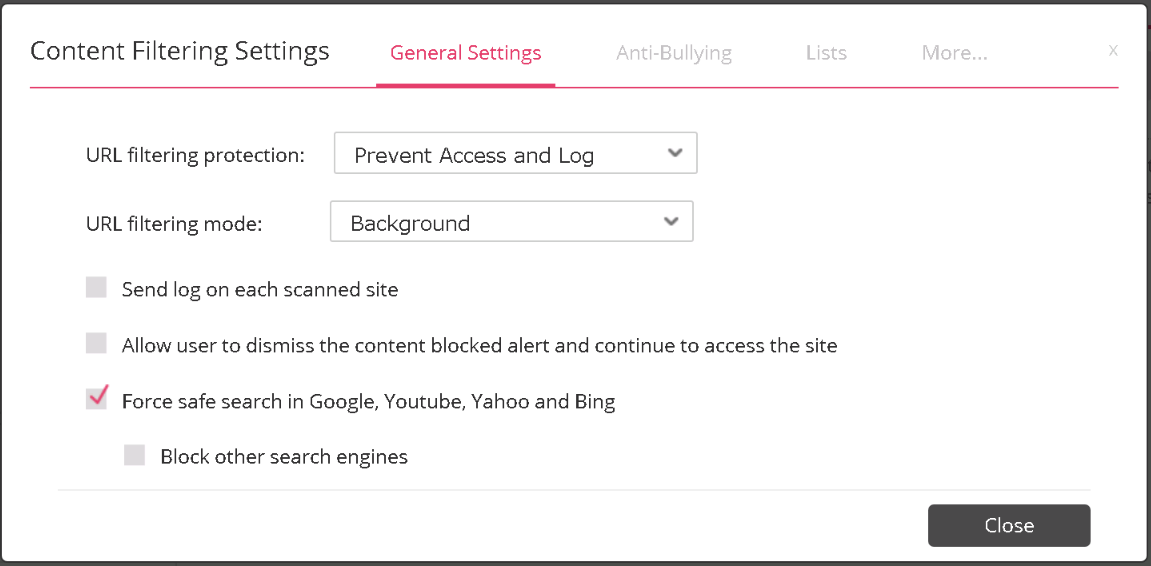
Task: Check the Block other search engines box
Action: (134, 455)
